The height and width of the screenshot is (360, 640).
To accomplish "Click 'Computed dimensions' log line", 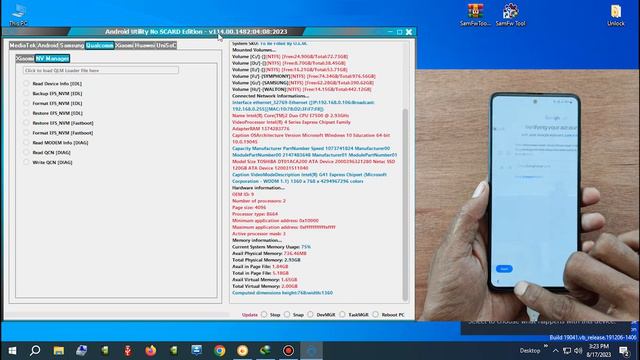I will tap(282, 293).
